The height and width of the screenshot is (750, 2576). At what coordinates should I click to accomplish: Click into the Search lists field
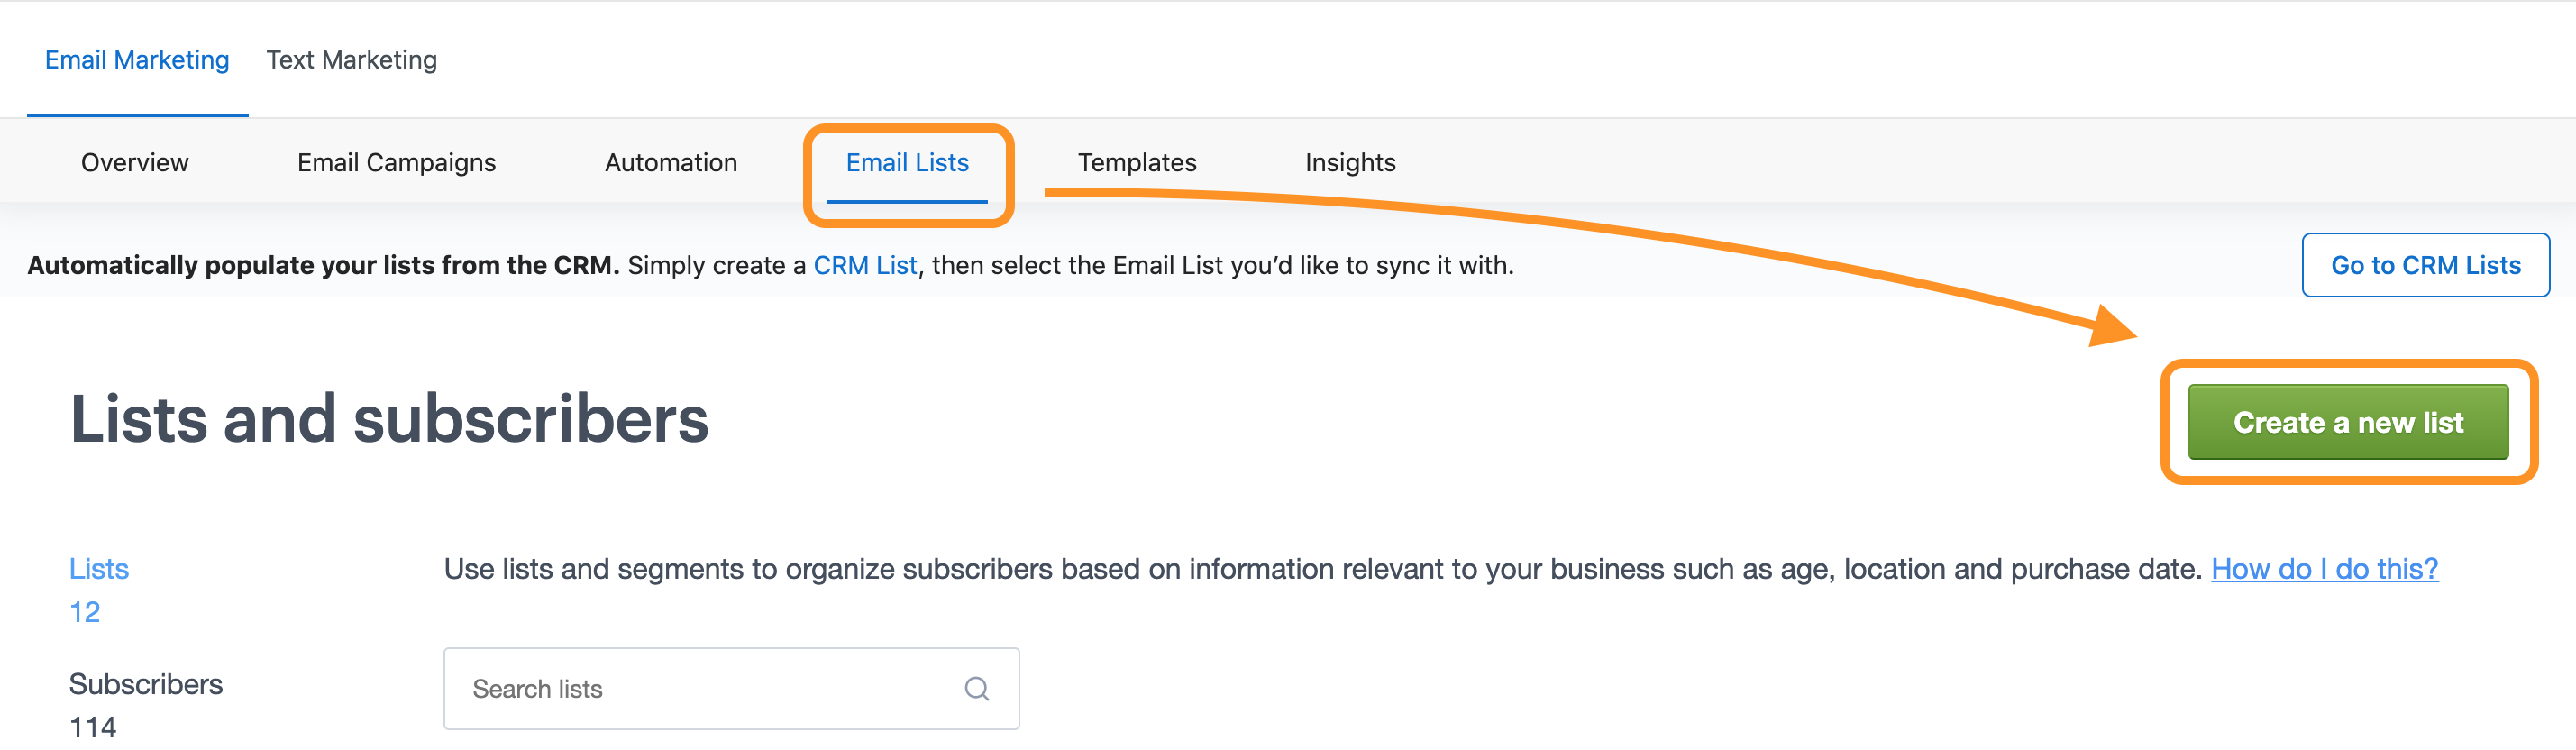pyautogui.click(x=731, y=689)
